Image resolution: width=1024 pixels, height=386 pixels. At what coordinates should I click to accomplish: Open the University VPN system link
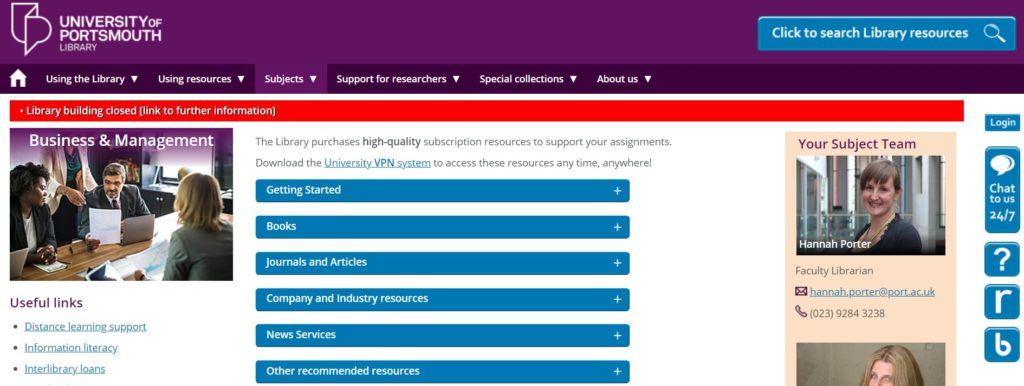(377, 163)
